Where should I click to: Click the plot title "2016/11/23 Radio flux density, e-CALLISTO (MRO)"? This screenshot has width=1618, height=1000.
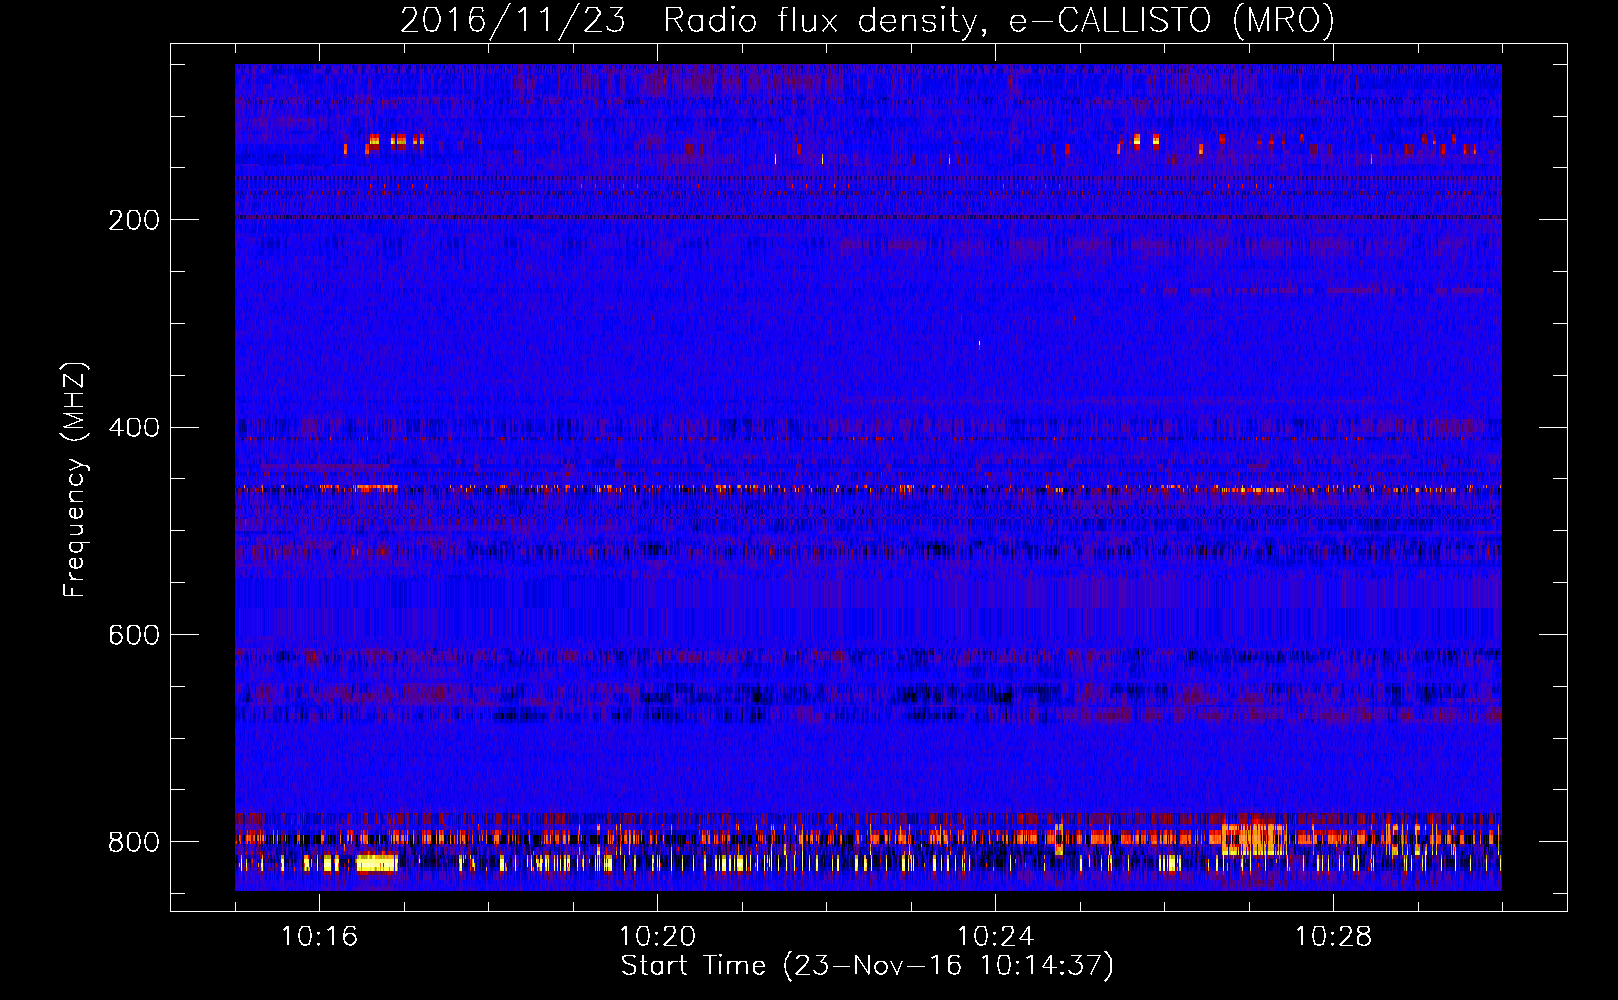[x=867, y=20]
